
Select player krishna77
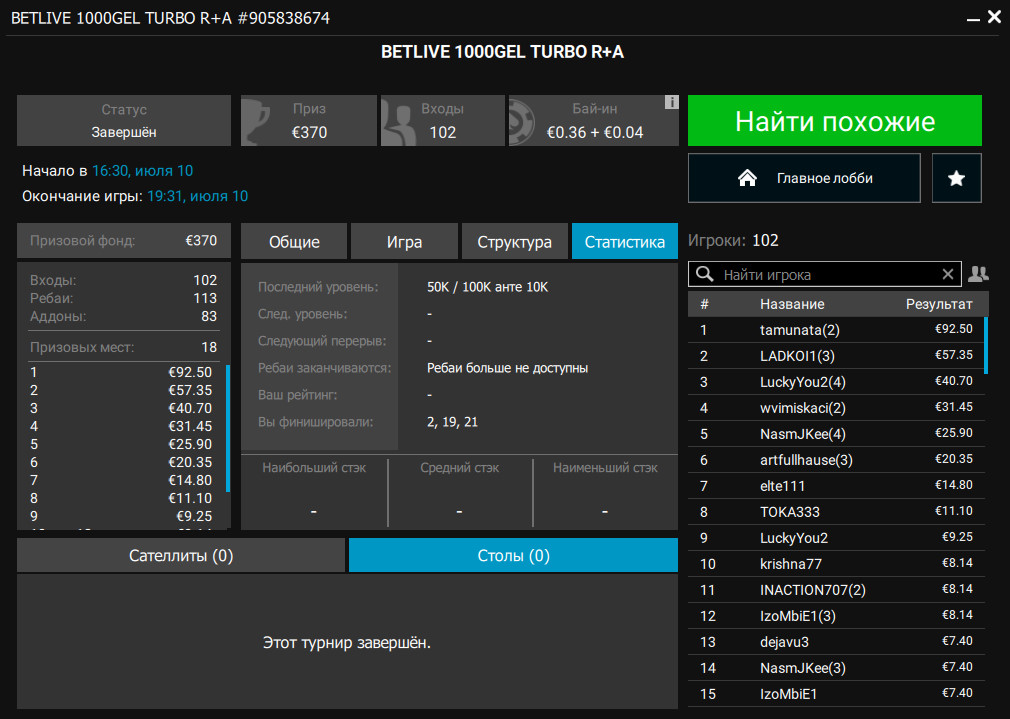(x=836, y=564)
